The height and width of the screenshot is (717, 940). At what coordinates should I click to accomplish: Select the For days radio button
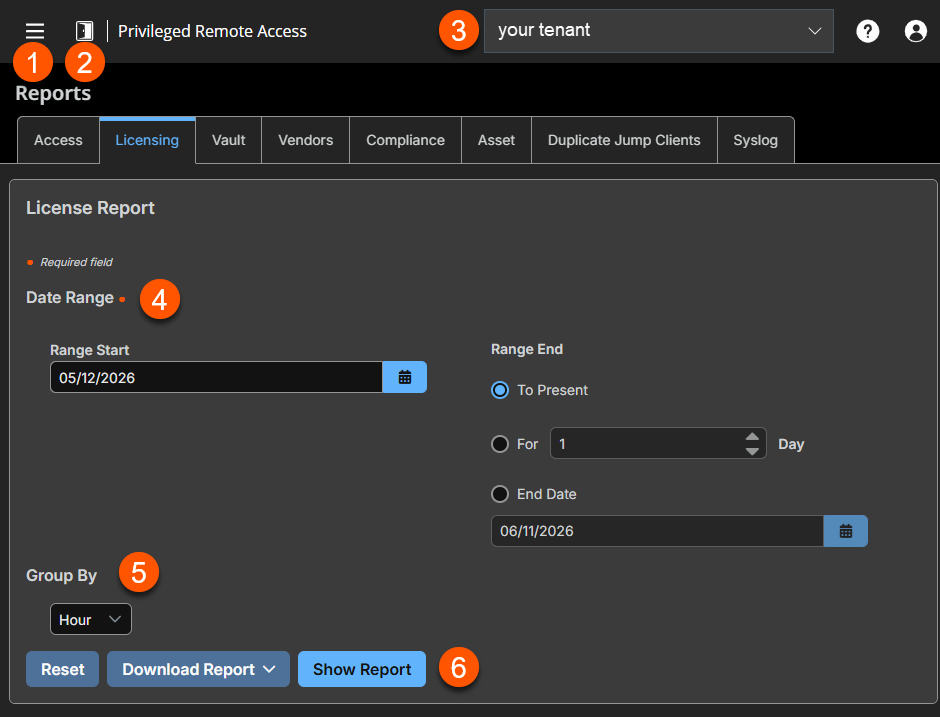coord(500,444)
